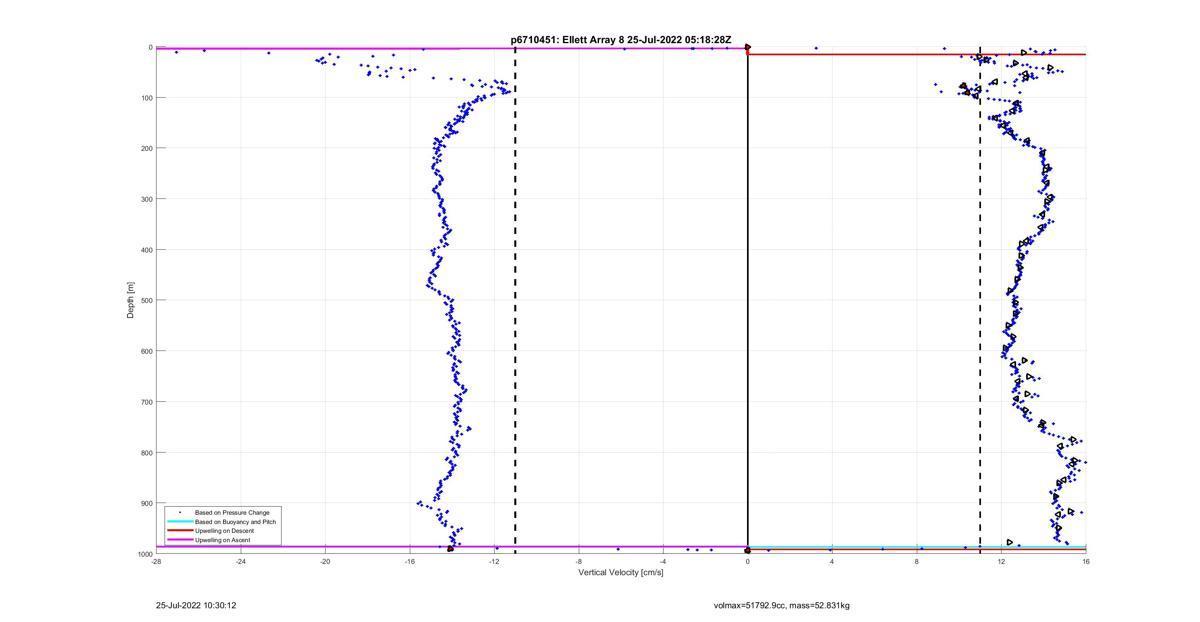The height and width of the screenshot is (622, 1200).
Task: Click legend entry 'Upwelling on Ascent'
Action: (223, 540)
